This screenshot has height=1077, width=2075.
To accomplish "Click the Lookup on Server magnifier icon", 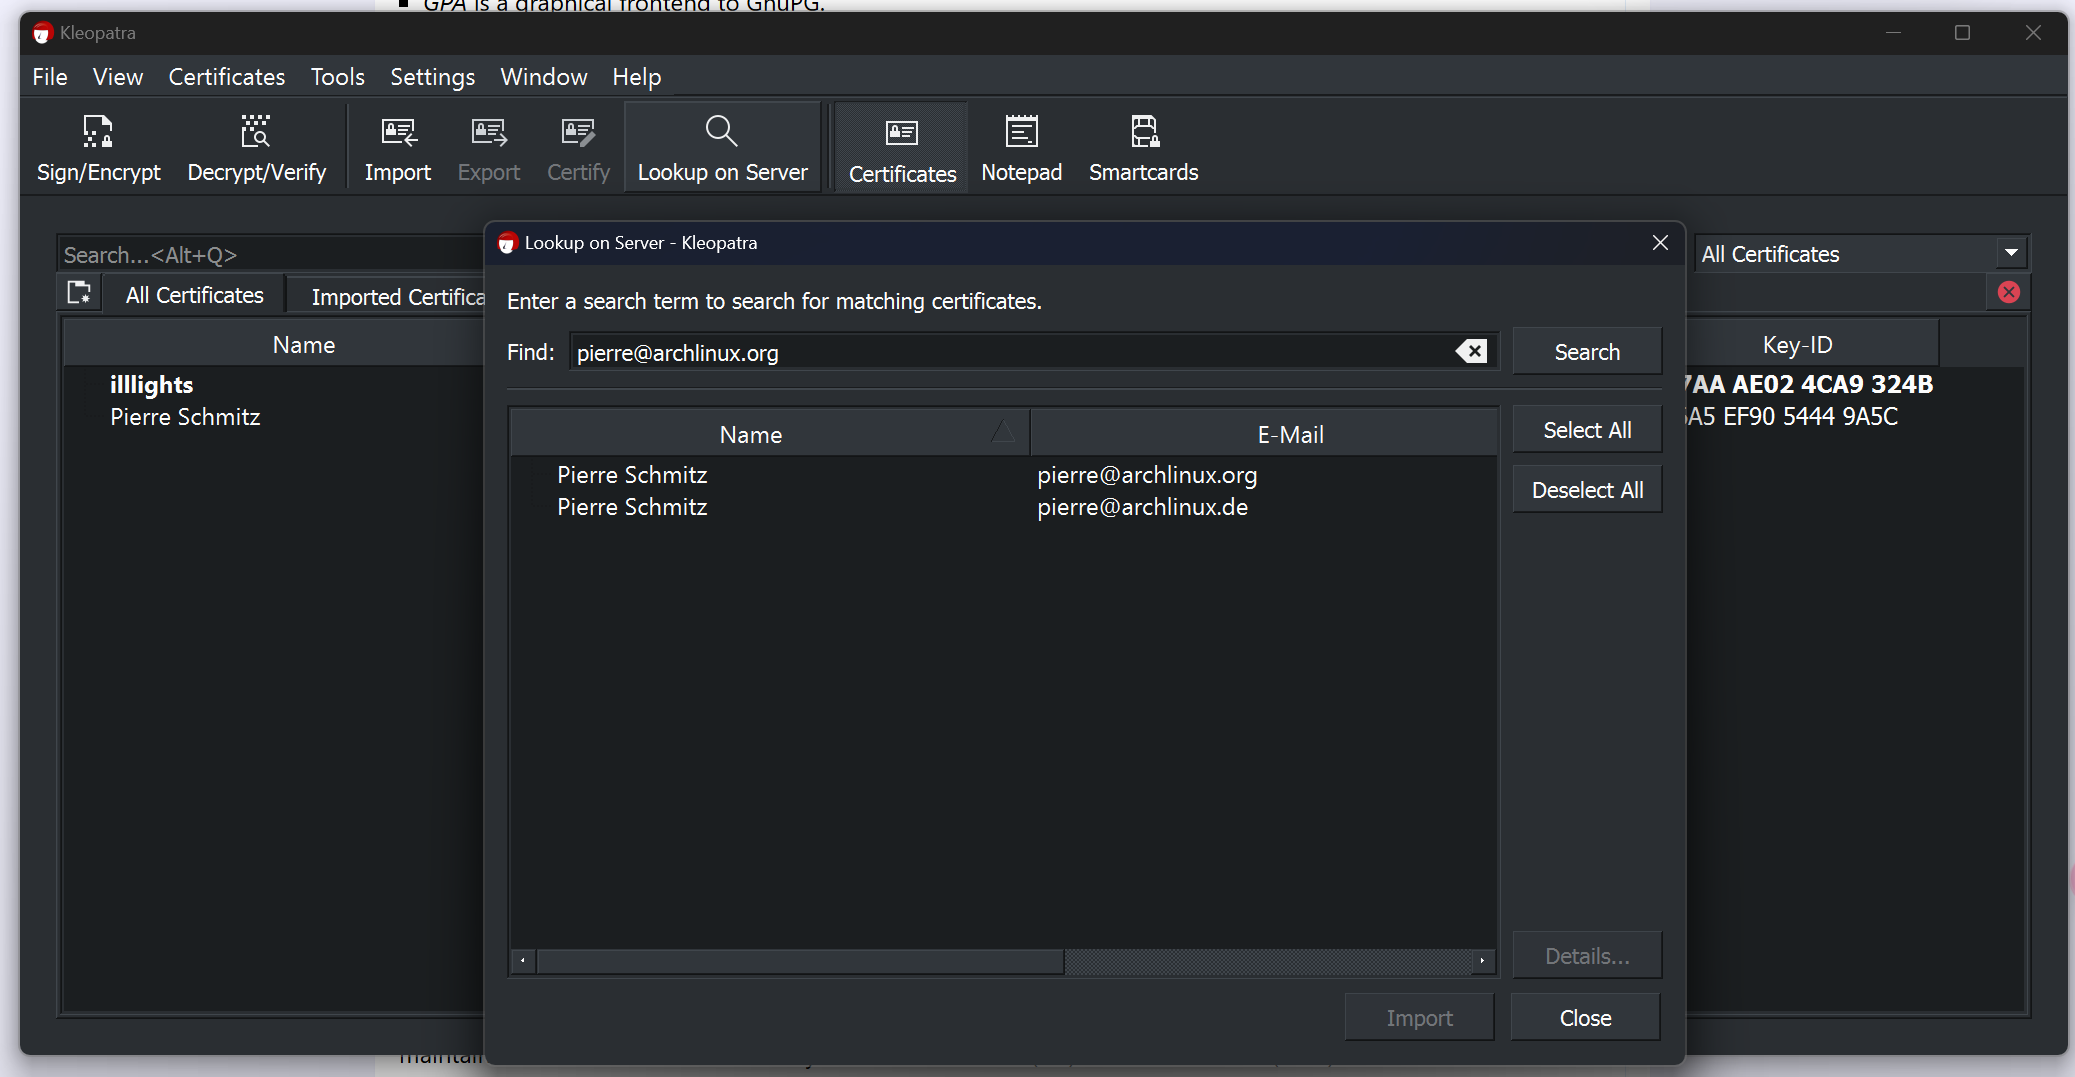I will 721,132.
